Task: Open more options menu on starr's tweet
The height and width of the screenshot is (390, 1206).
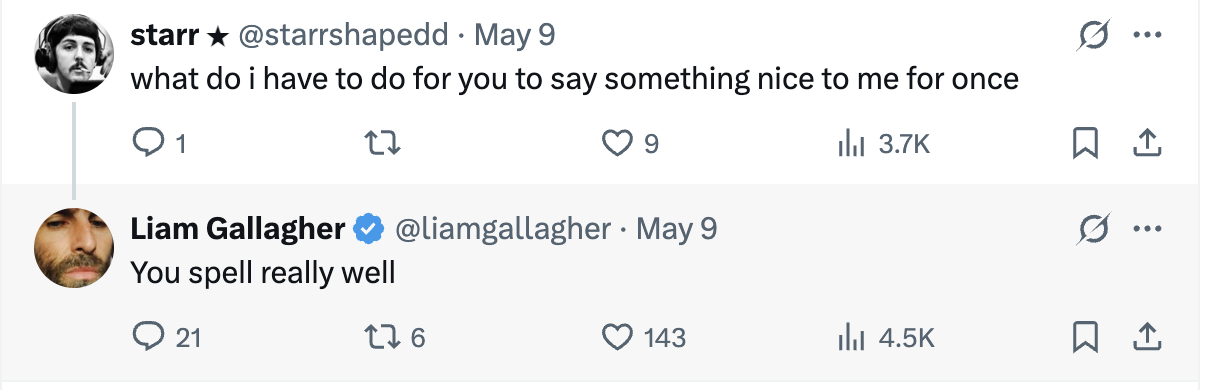Action: point(1146,37)
